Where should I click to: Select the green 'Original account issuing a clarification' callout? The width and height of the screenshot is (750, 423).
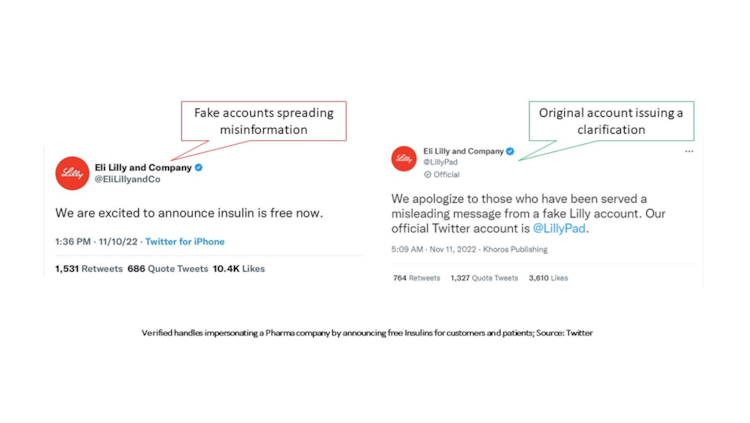point(611,121)
